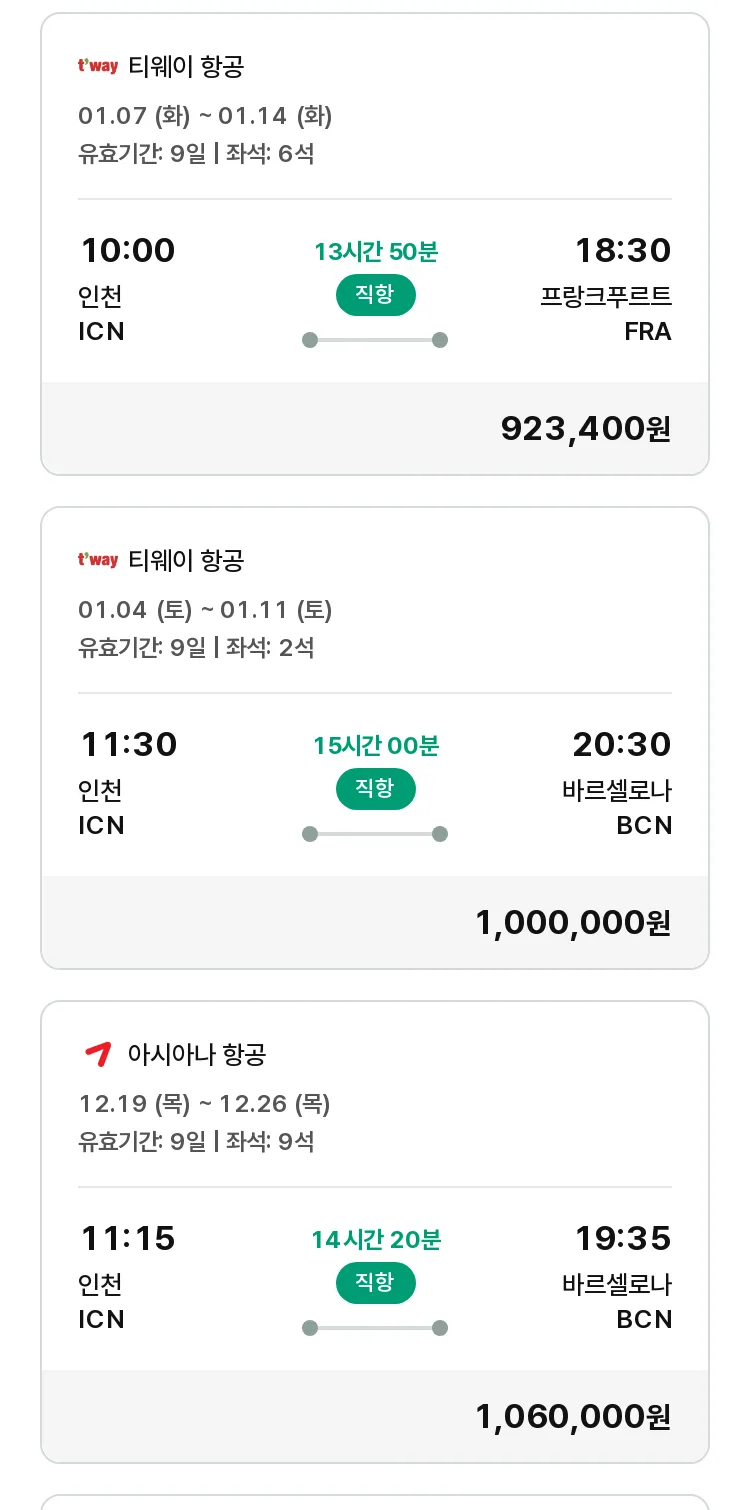The width and height of the screenshot is (750, 1510).
Task: Tap the 직항 badge on the 11:30 departure flight
Action: [375, 789]
